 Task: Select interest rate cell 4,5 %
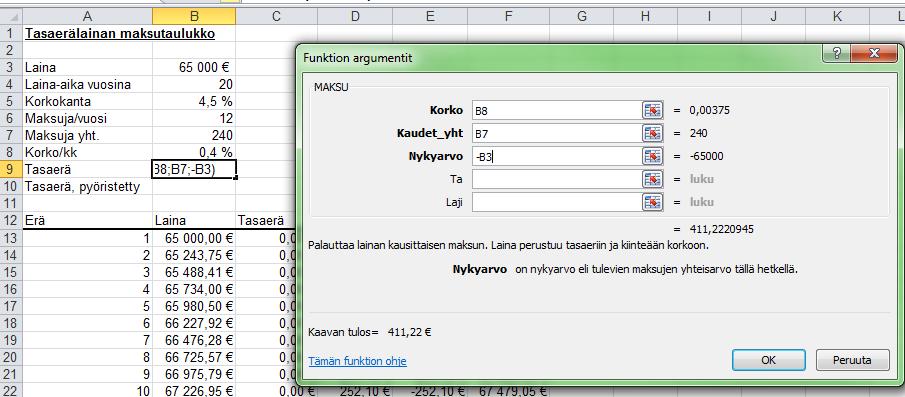tap(194, 102)
